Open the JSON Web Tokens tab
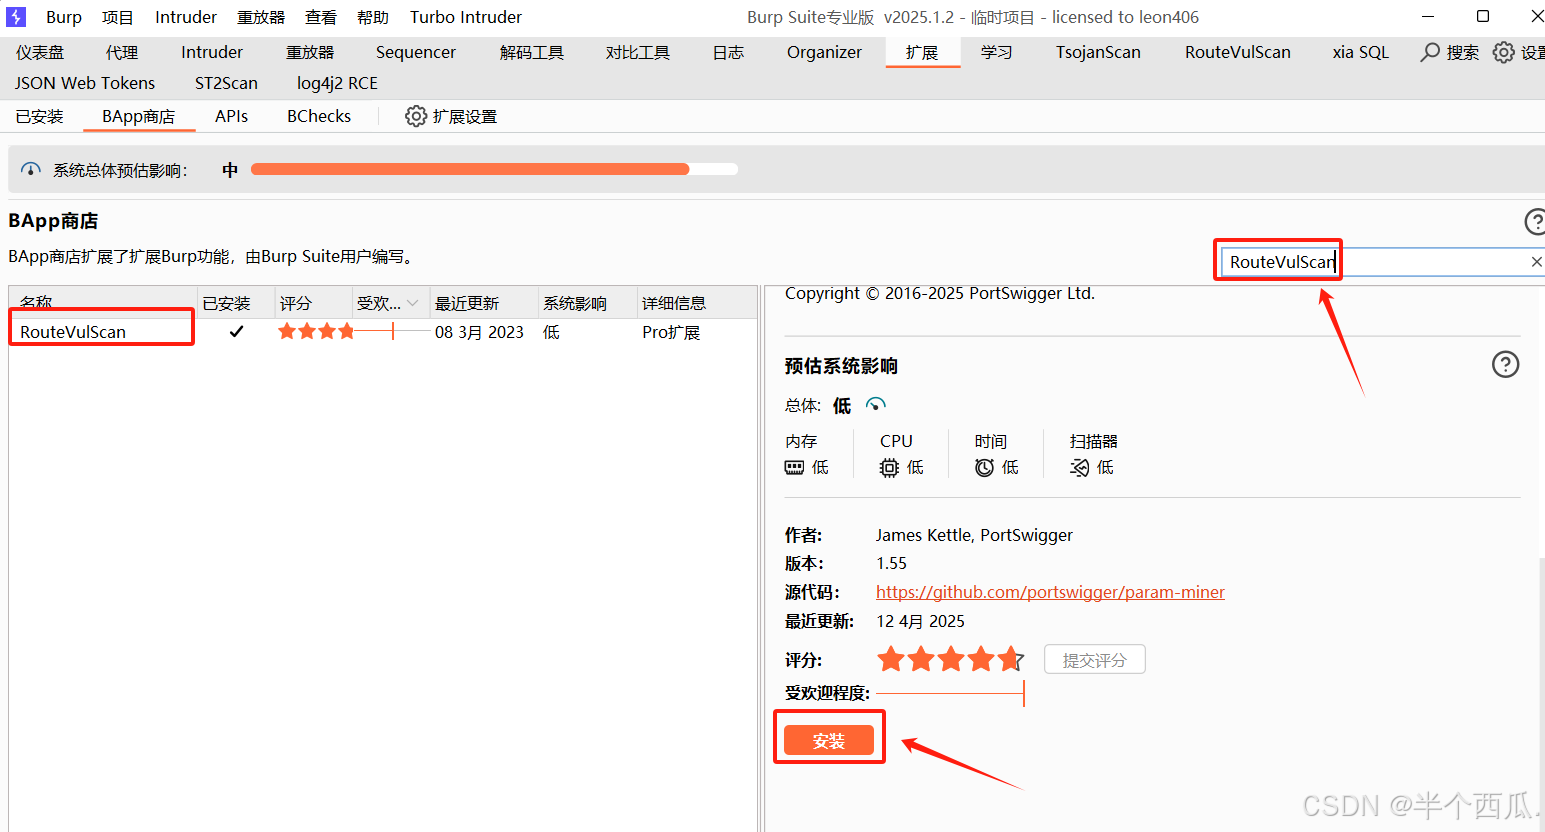 pyautogui.click(x=85, y=83)
